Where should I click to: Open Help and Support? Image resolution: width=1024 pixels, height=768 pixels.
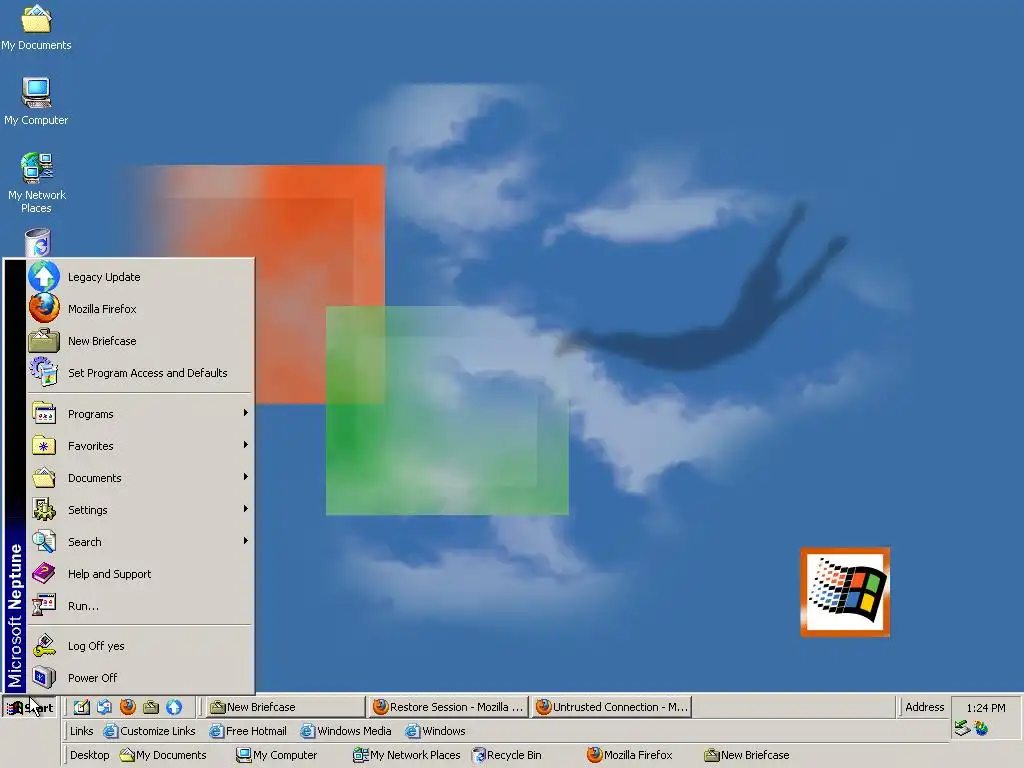140,574
